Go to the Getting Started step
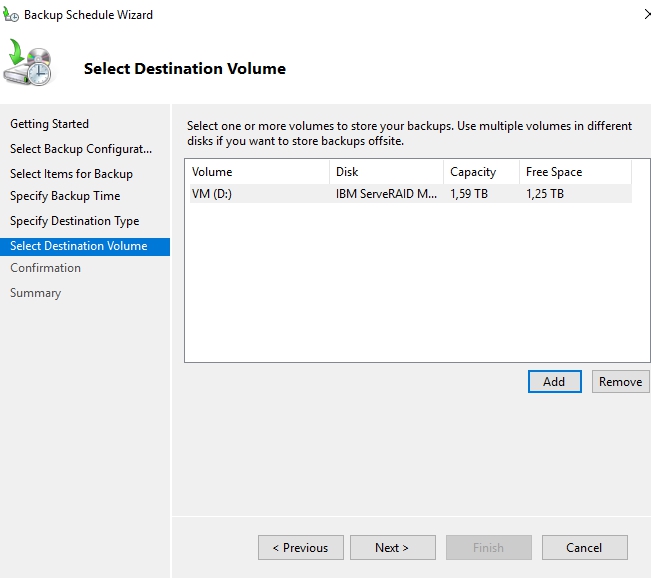This screenshot has height=578, width=651. [x=49, y=124]
